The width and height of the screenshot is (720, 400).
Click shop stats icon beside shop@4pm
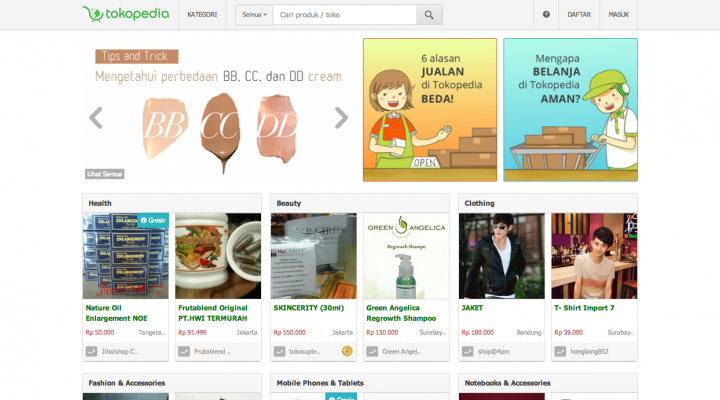pos(467,351)
